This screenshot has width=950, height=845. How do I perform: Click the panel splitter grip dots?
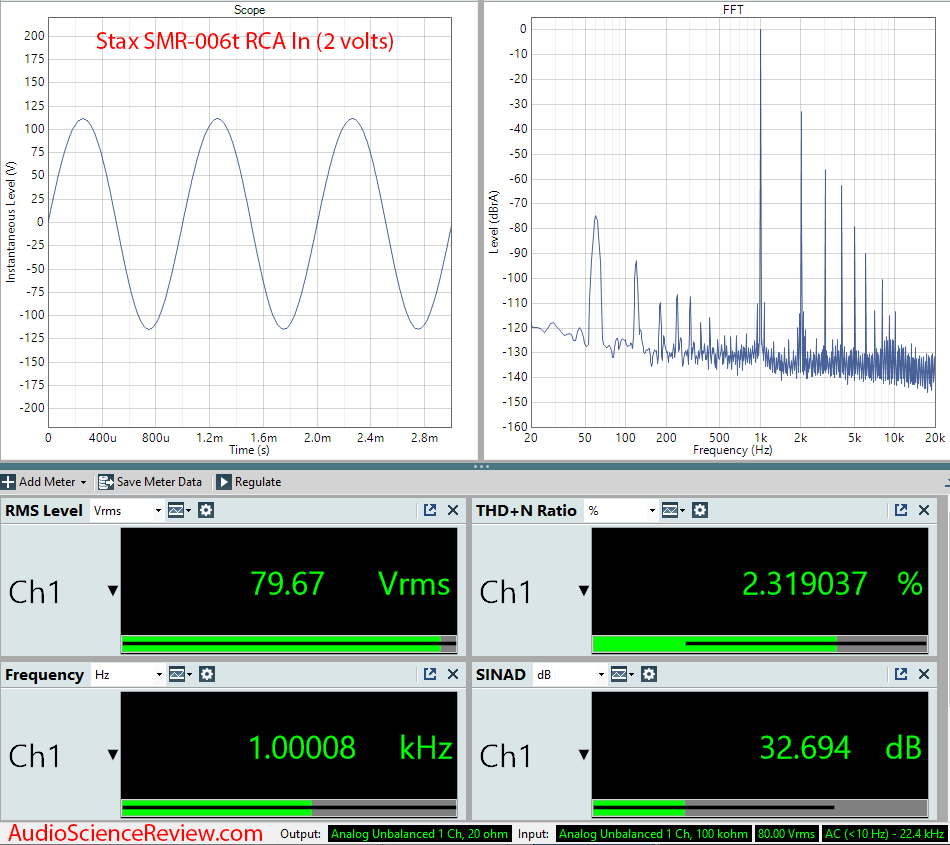coord(481,466)
